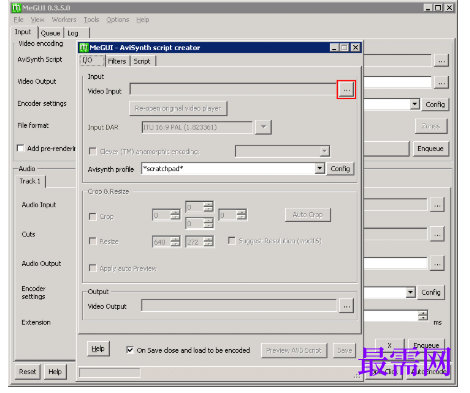Viewport: 470px width, 393px height.
Task: Click the audio X button in main window
Action: (x=389, y=345)
